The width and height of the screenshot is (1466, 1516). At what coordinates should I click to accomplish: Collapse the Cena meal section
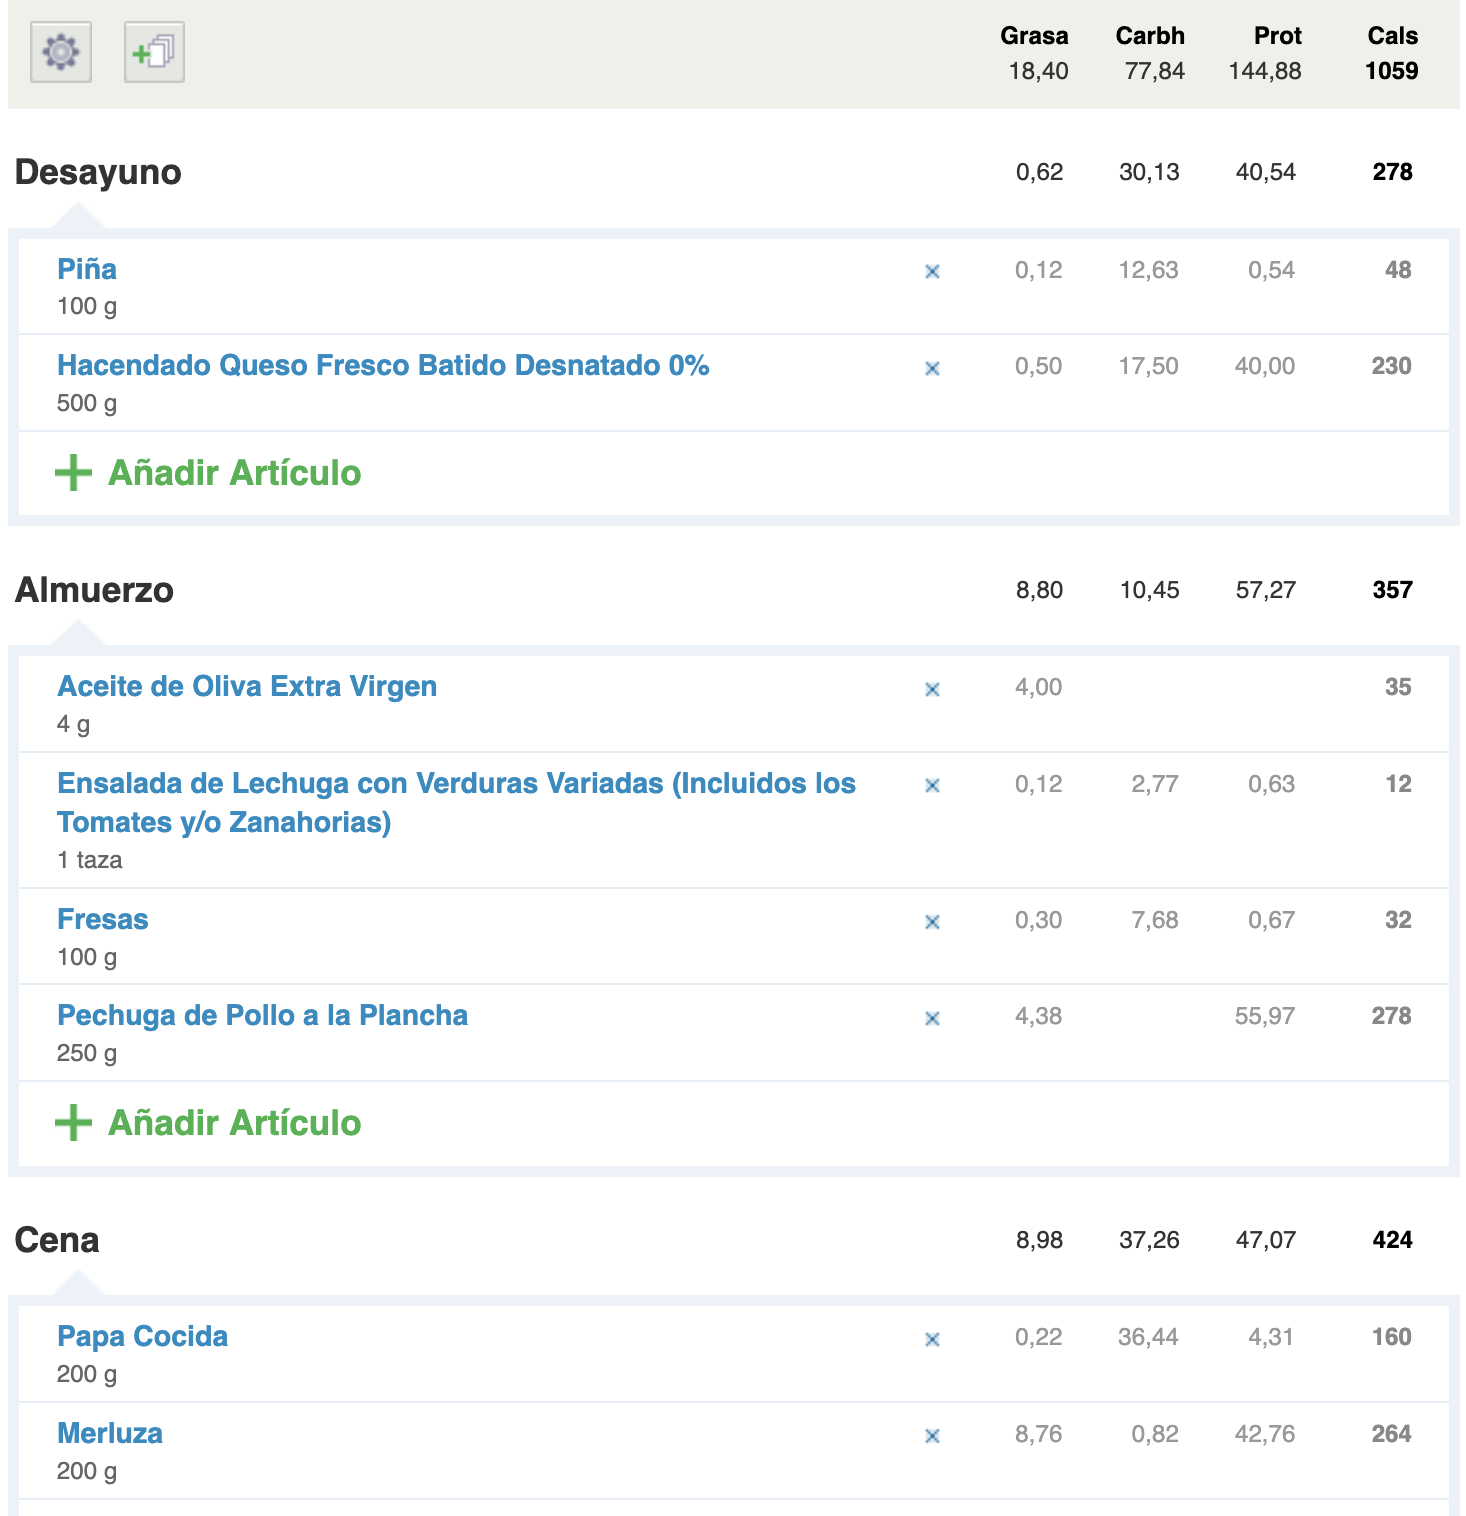[57, 1240]
